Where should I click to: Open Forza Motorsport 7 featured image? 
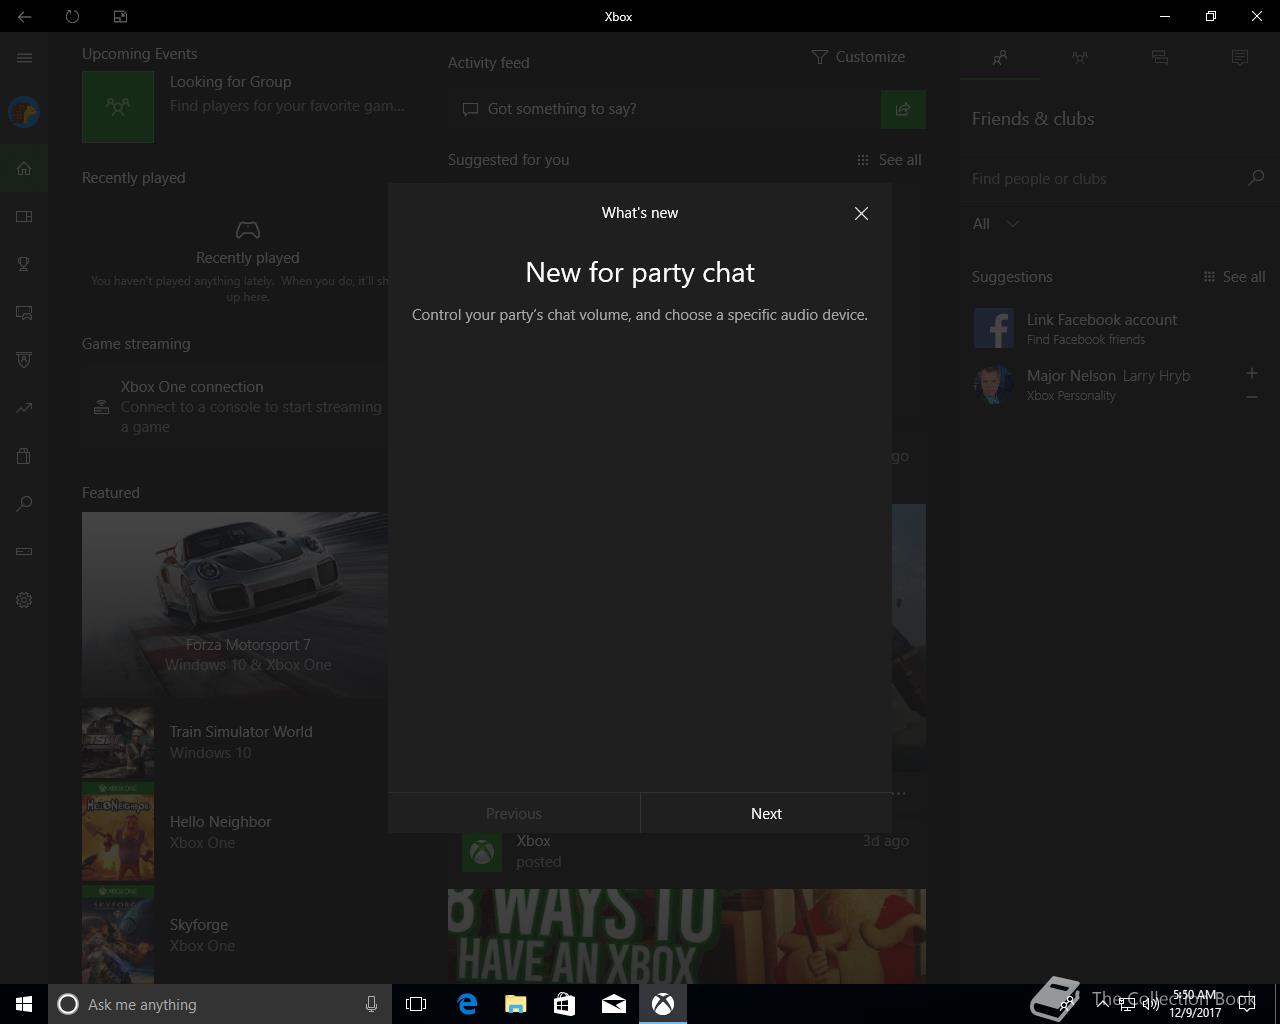(235, 604)
